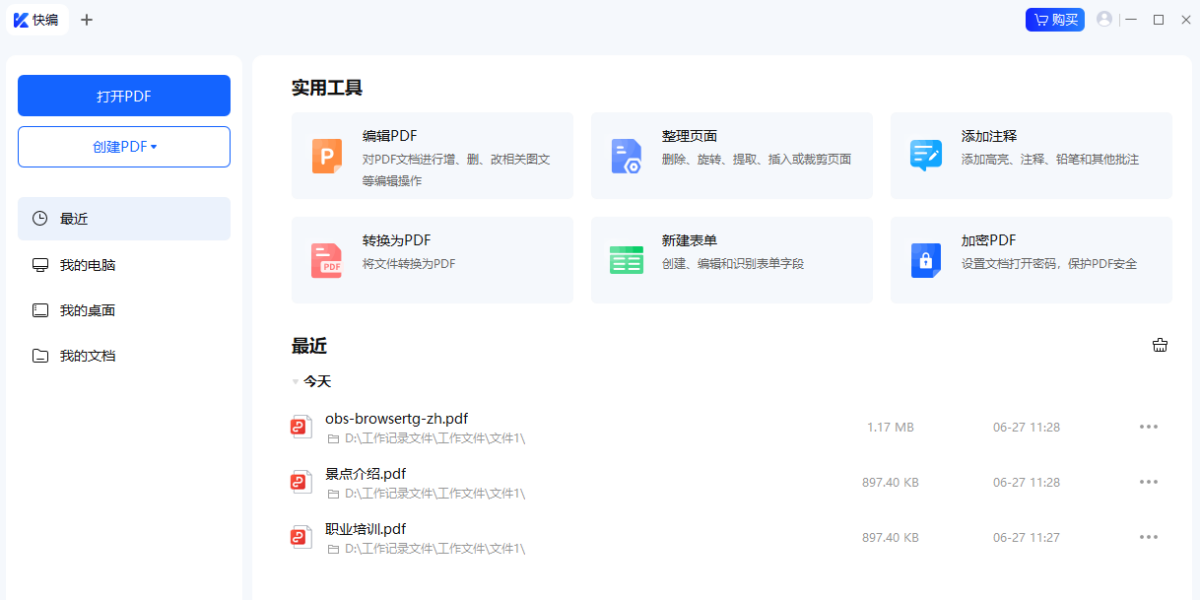
Task: Click the 购买 purchase button
Action: (x=1055, y=20)
